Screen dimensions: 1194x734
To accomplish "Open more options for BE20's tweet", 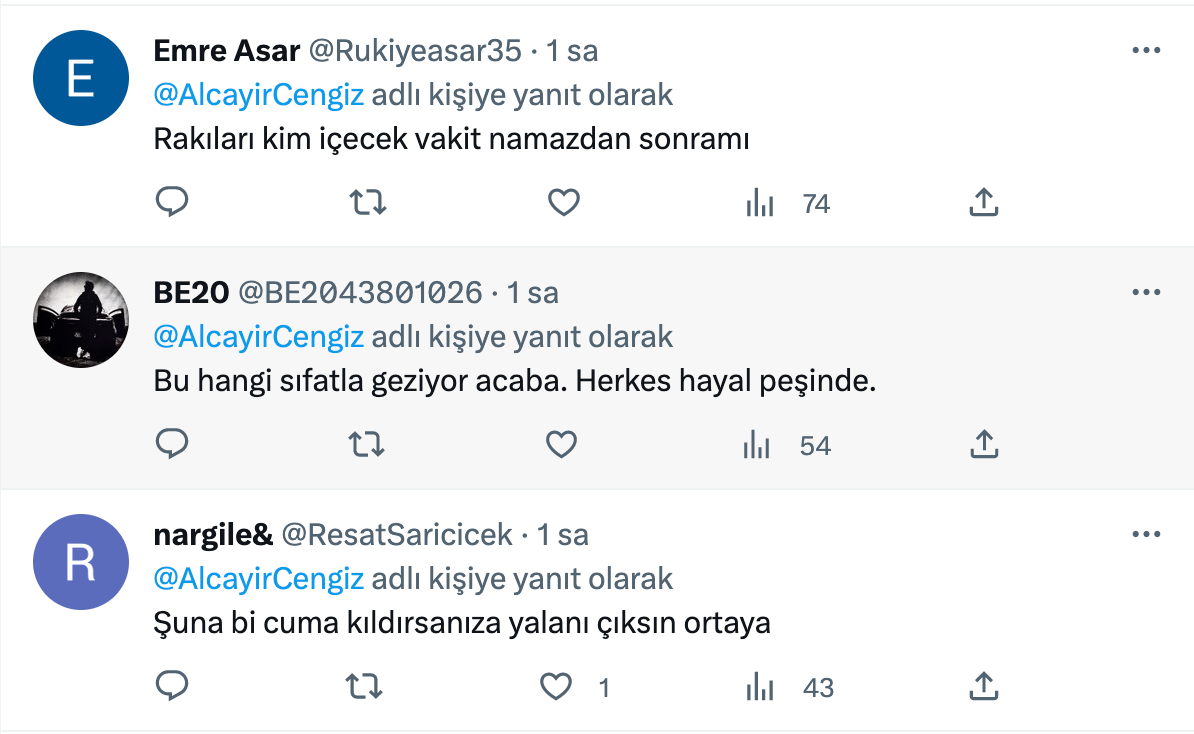I will (x=1146, y=292).
